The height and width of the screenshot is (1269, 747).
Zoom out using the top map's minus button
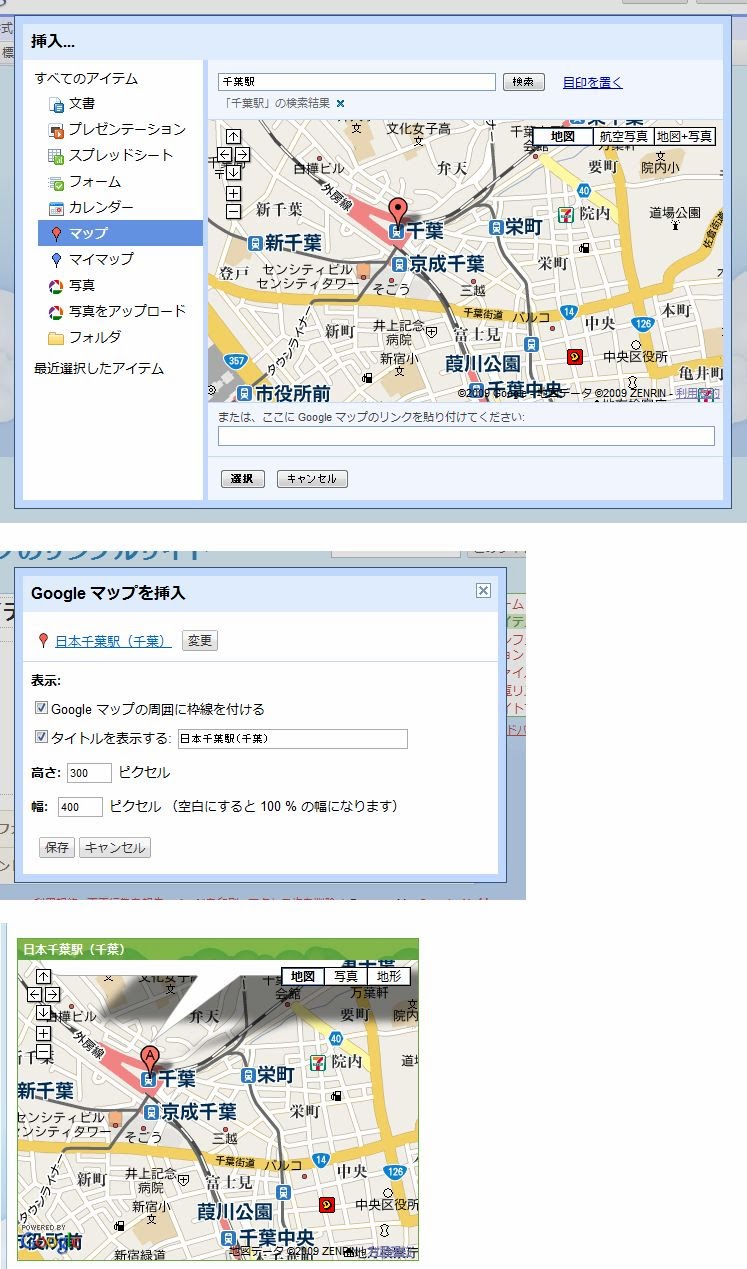[233, 211]
